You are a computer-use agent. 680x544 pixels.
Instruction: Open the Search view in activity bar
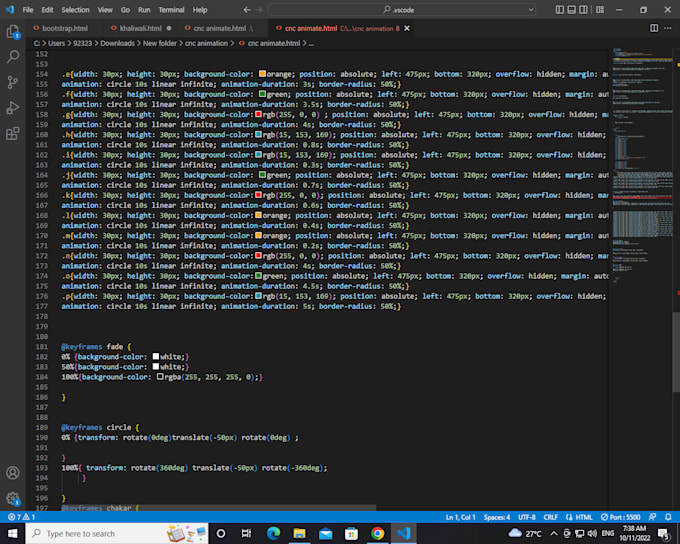(13, 57)
